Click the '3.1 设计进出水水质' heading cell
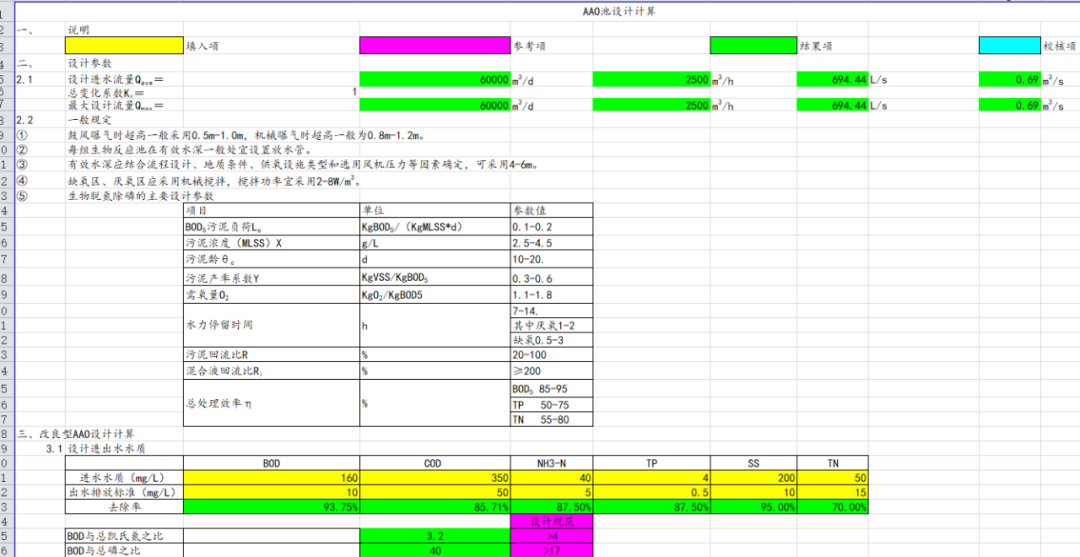 pos(96,449)
